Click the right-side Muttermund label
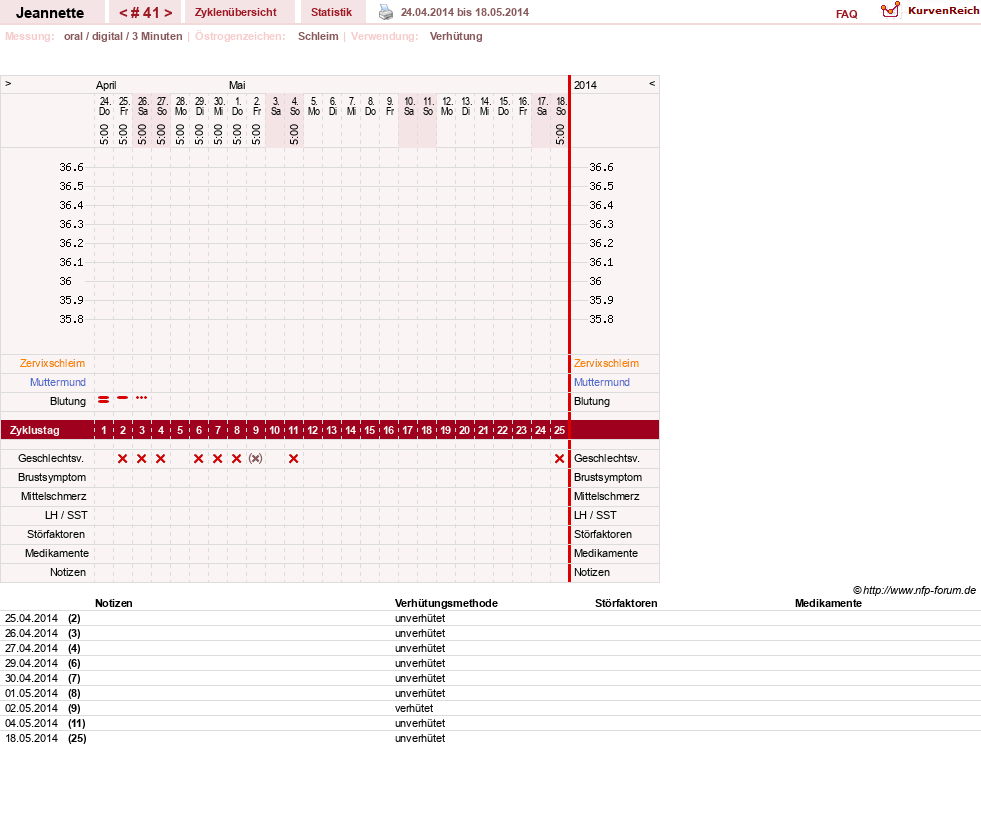This screenshot has height=822, width=981. point(602,382)
